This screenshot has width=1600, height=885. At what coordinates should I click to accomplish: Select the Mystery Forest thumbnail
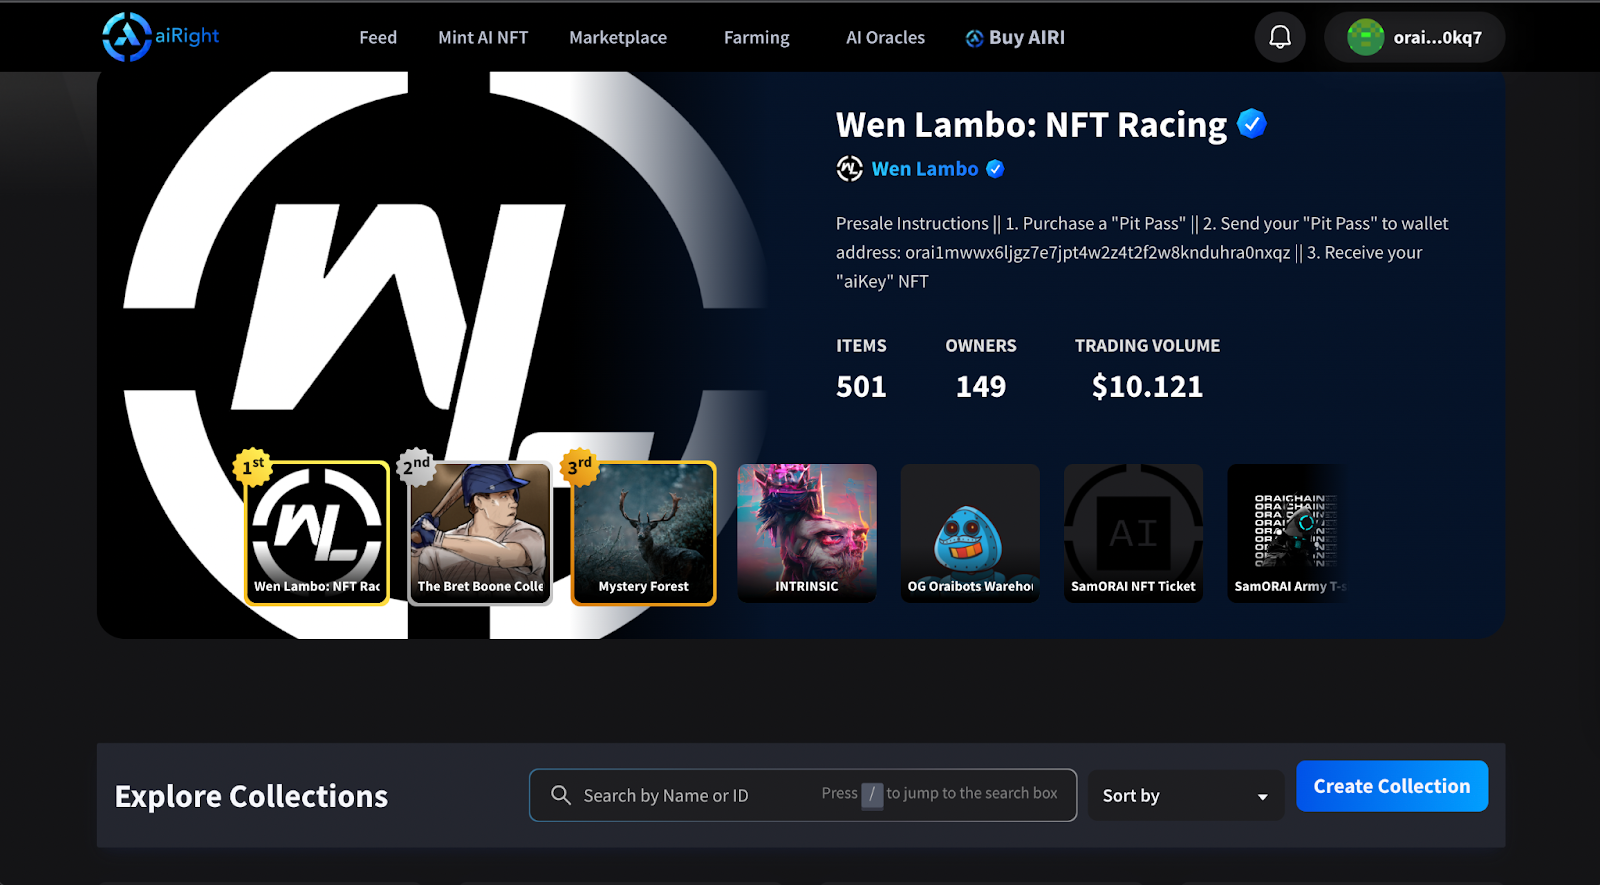[x=643, y=533]
